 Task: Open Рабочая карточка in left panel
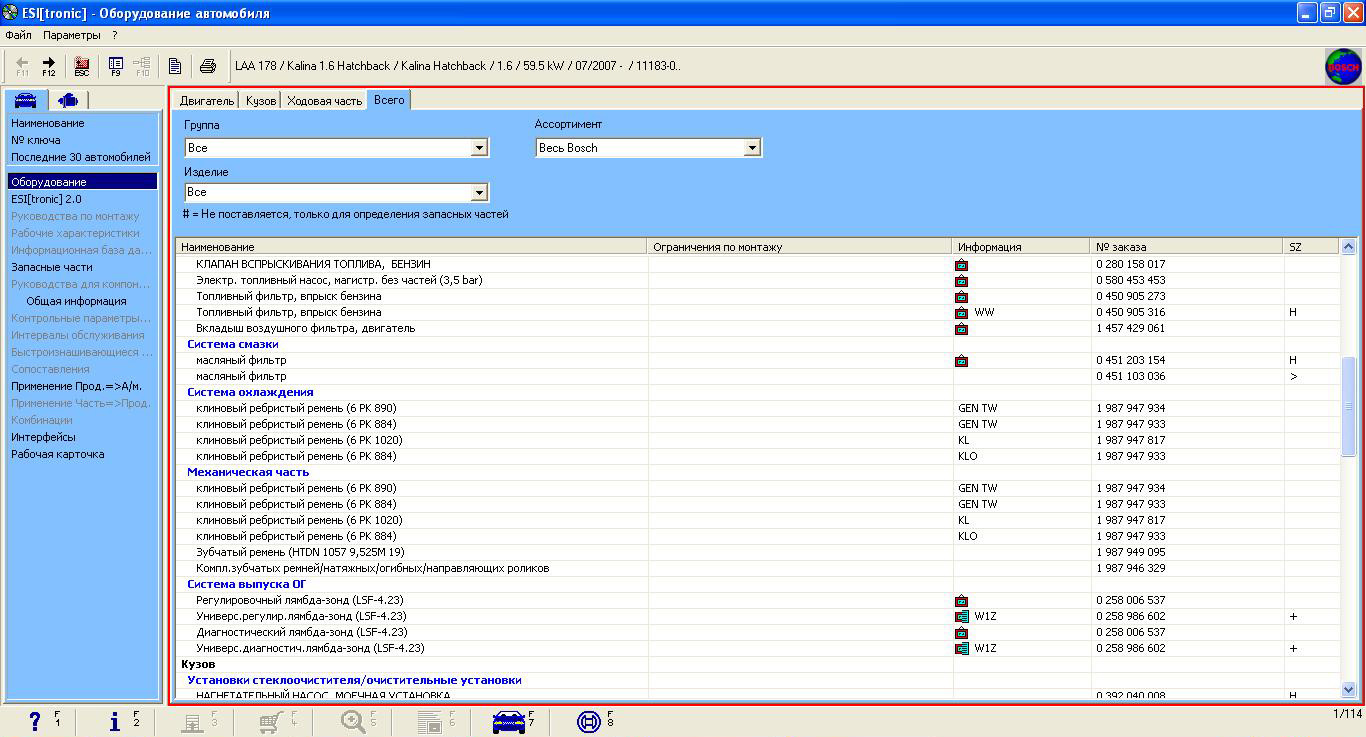coord(57,454)
